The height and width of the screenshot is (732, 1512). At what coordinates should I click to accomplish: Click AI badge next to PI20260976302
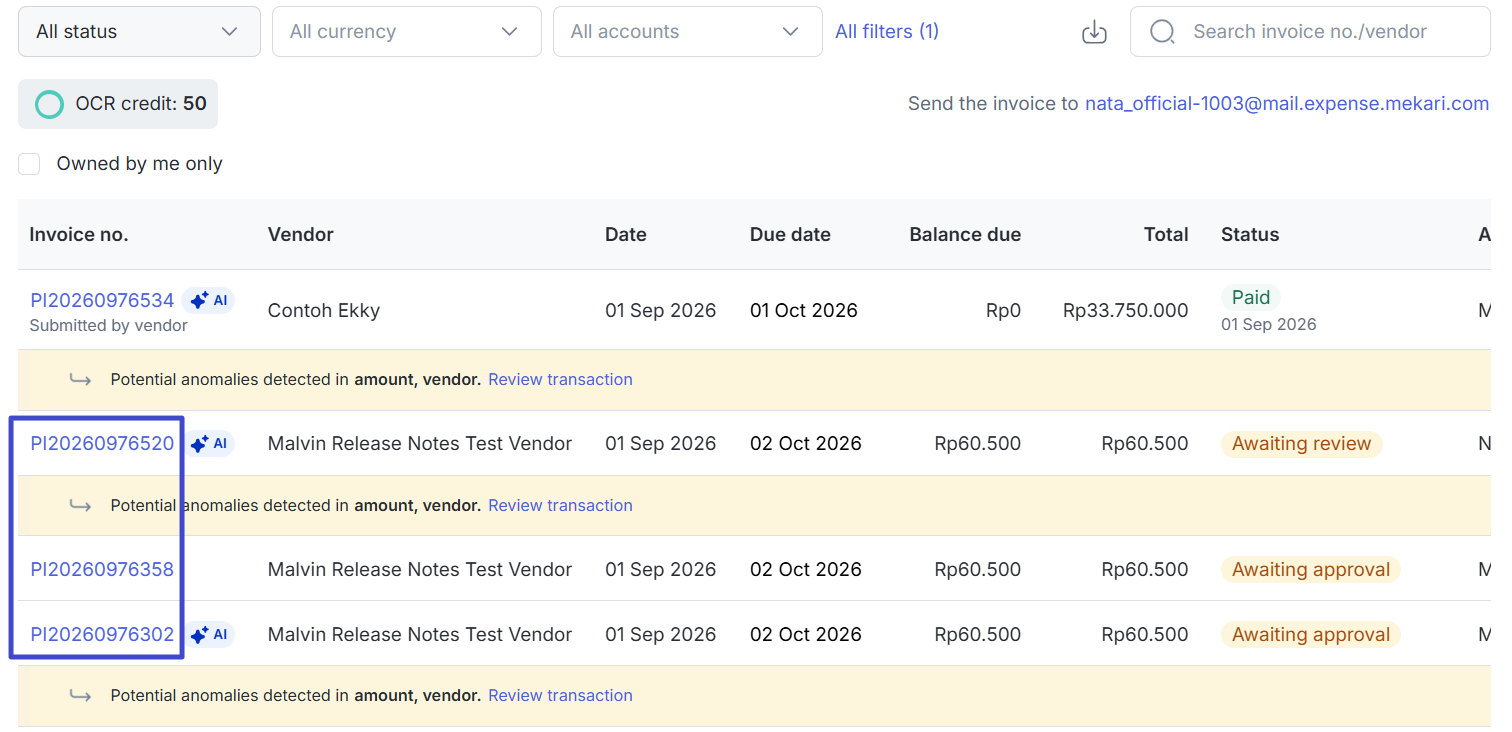[208, 634]
